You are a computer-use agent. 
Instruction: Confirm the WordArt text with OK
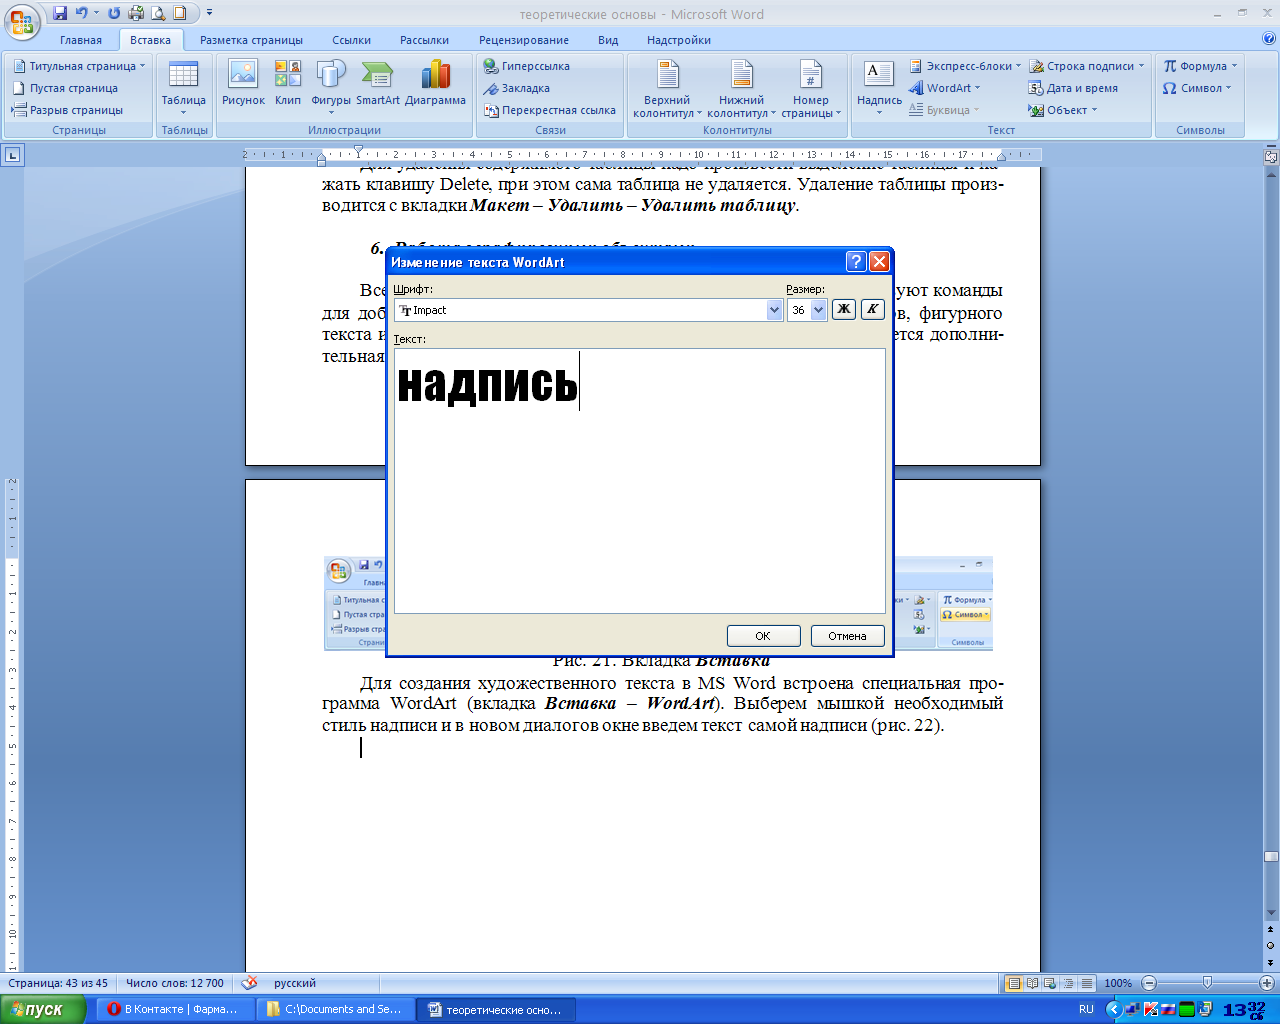(x=763, y=636)
